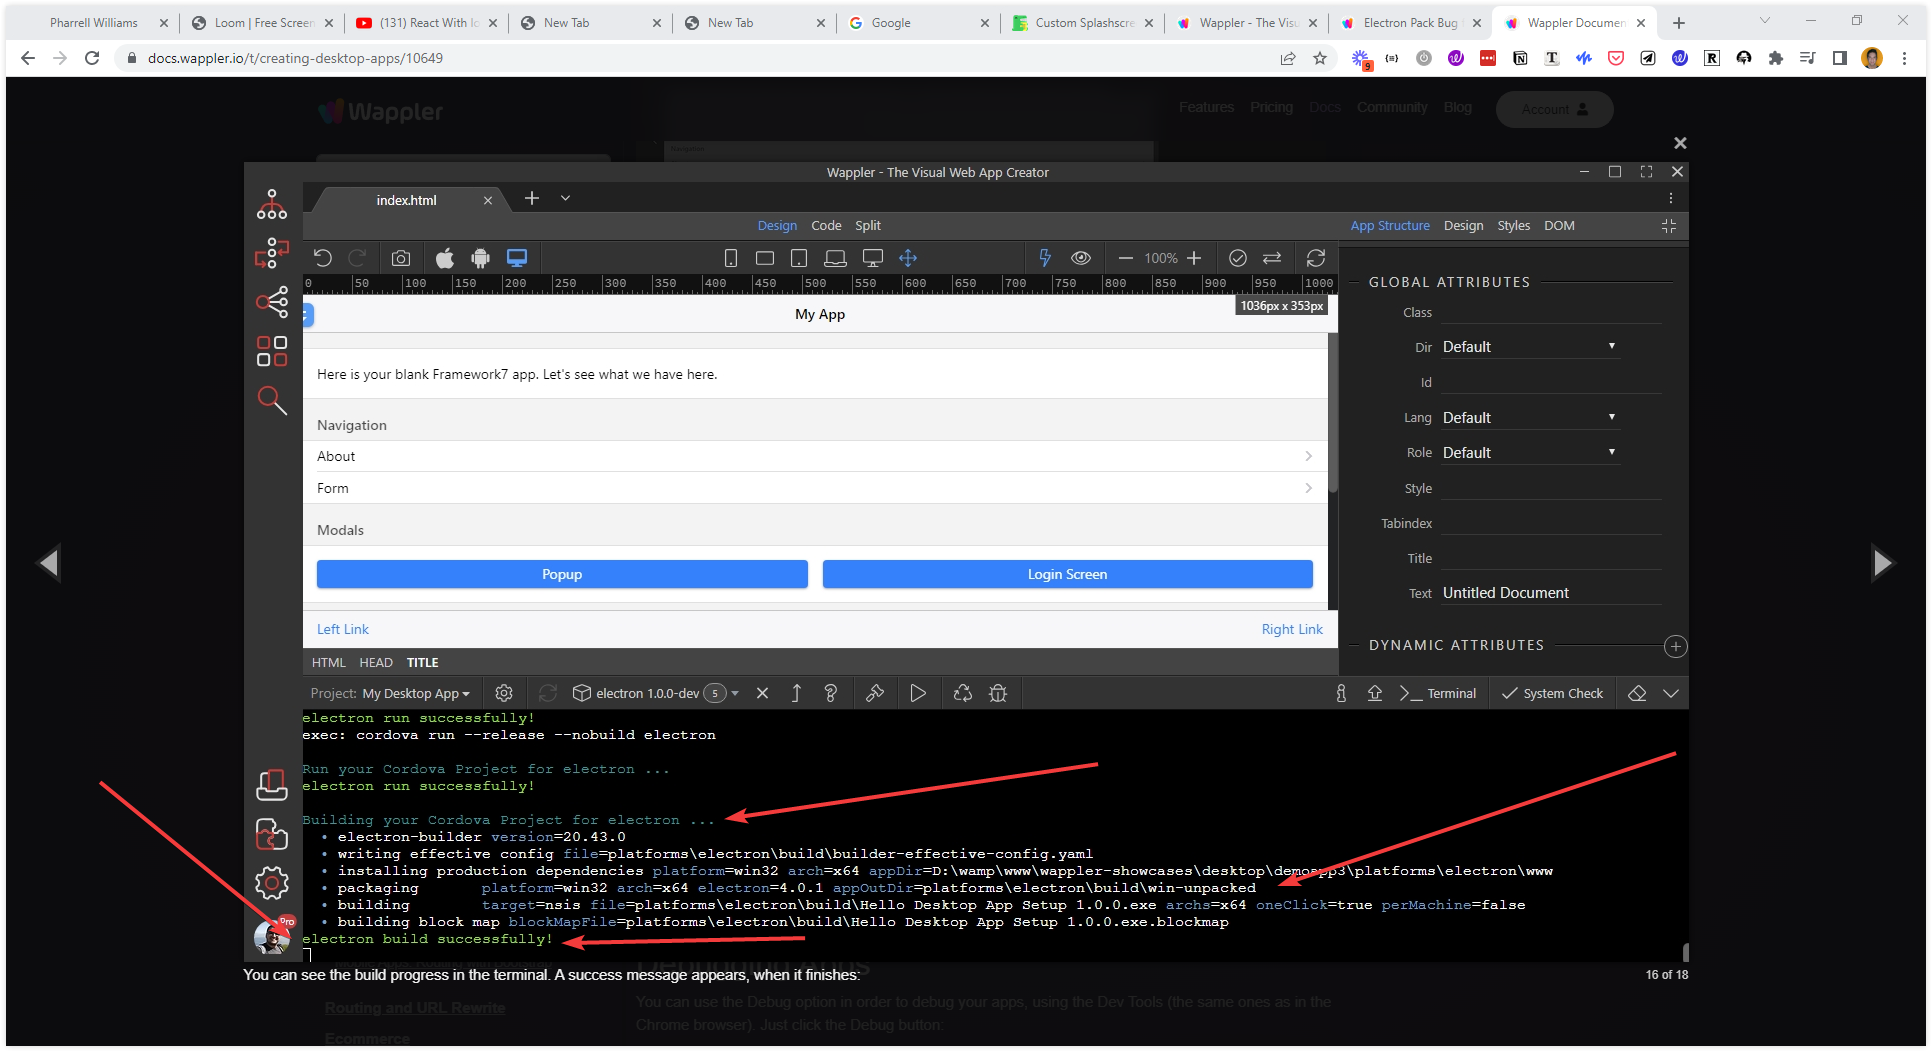Open the red share-nodes icon in Wappler's sidebar
Image resolution: width=1932 pixels, height=1052 pixels.
pos(271,302)
